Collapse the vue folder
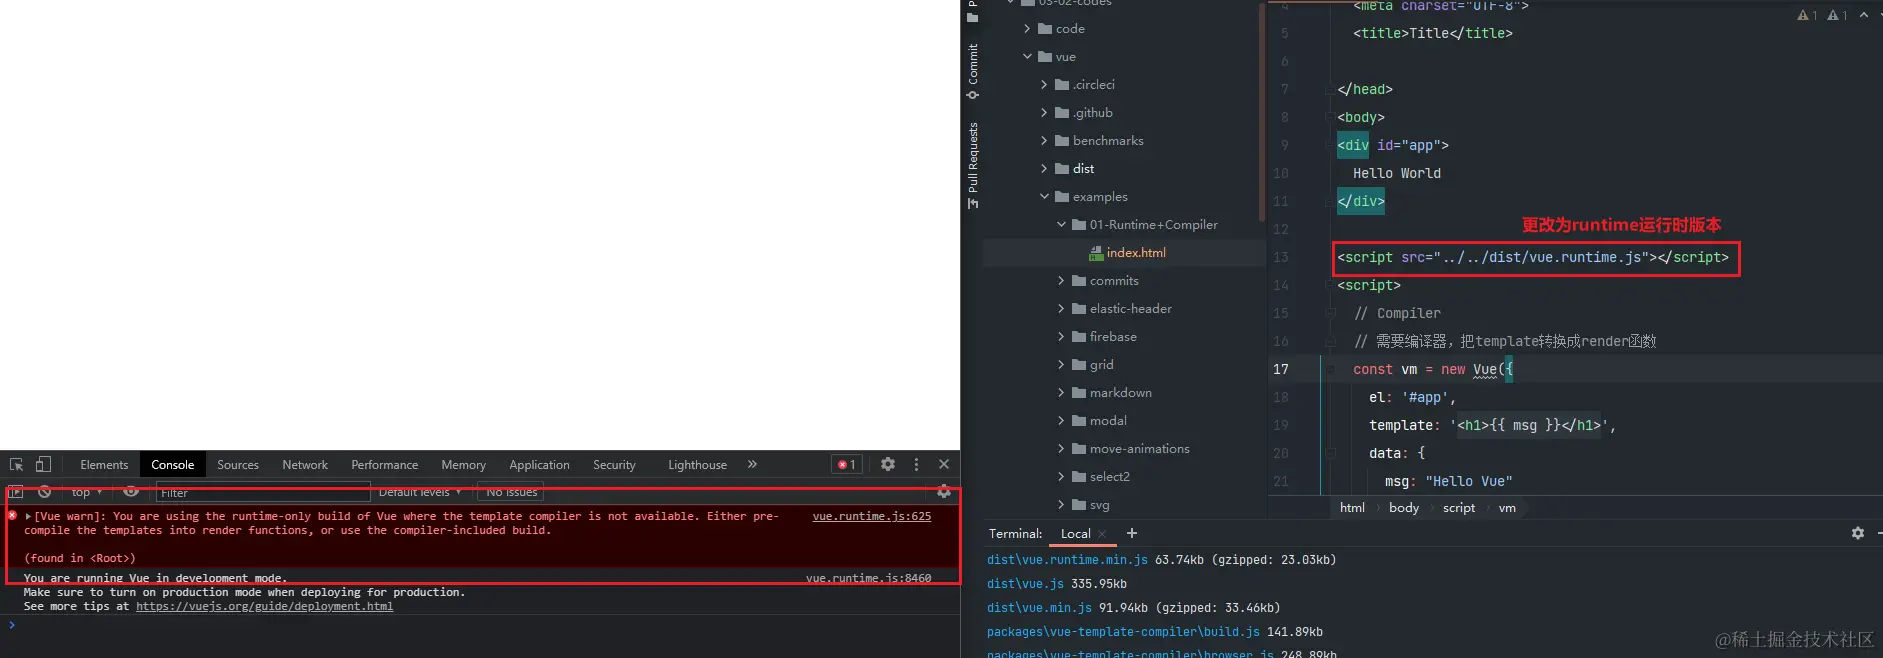 click(1027, 57)
